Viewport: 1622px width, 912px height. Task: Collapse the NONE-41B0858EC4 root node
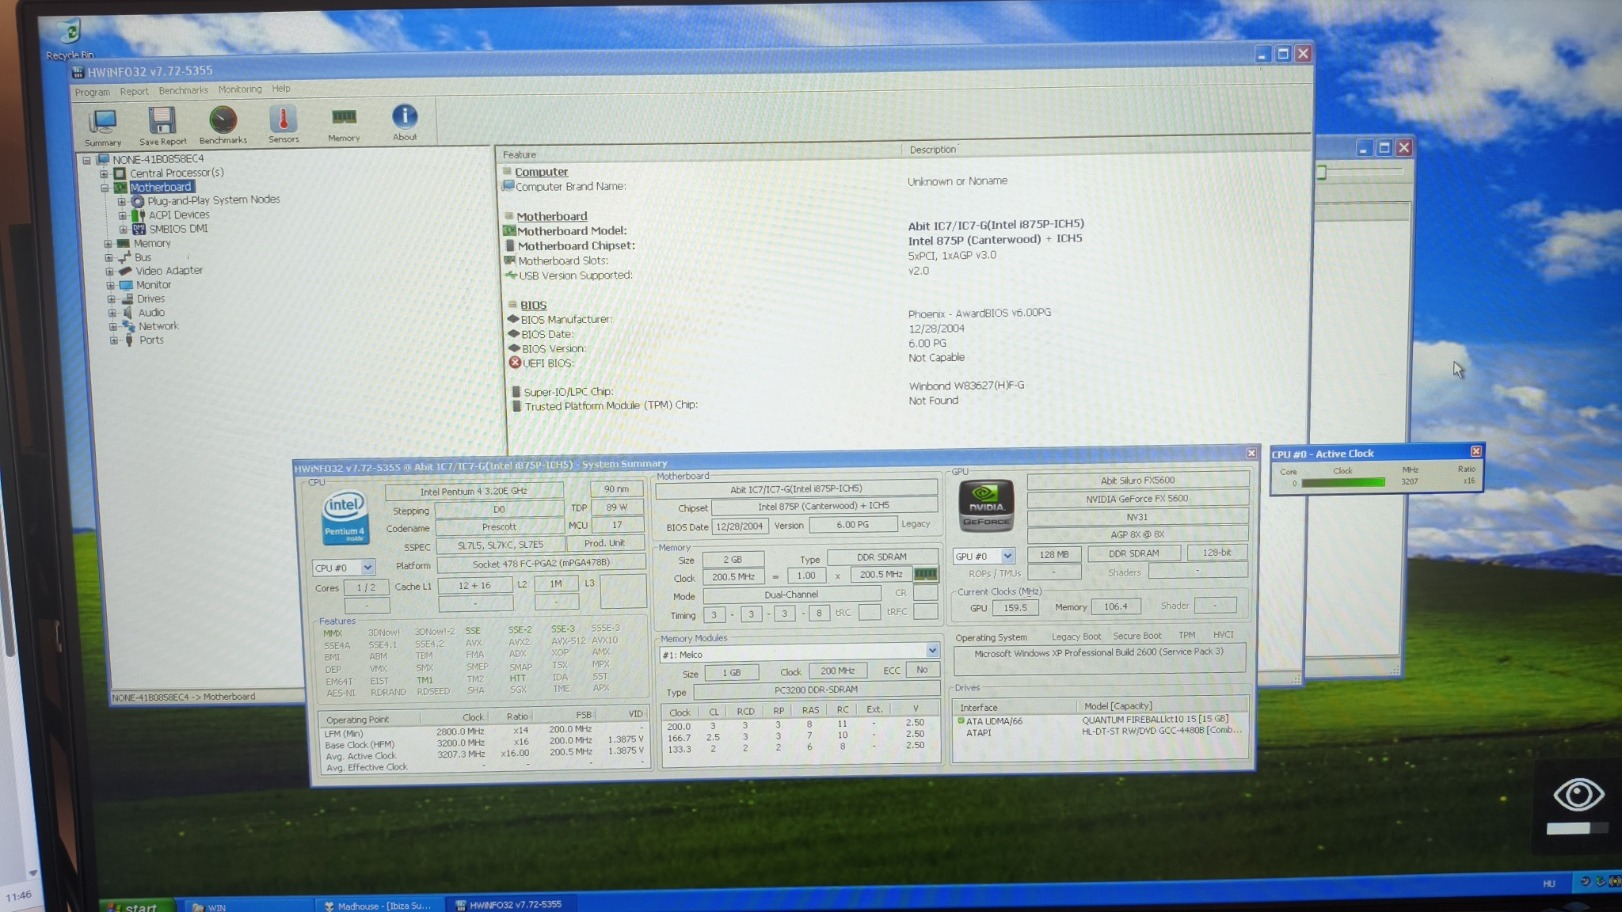pos(87,160)
